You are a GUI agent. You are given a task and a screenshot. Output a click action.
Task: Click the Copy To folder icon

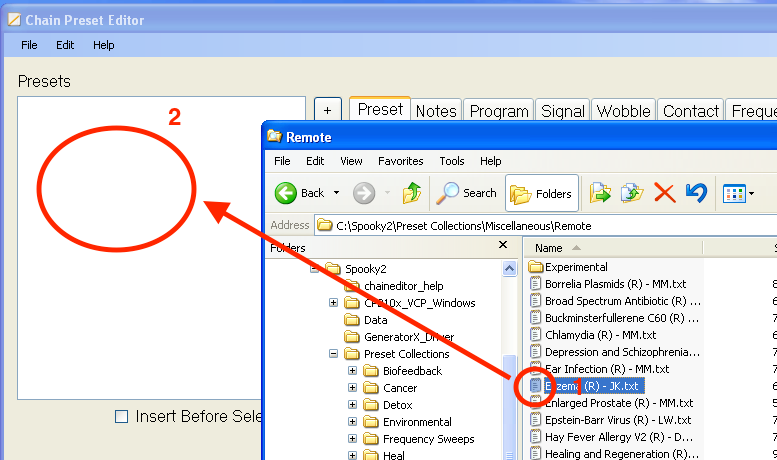(x=632, y=193)
